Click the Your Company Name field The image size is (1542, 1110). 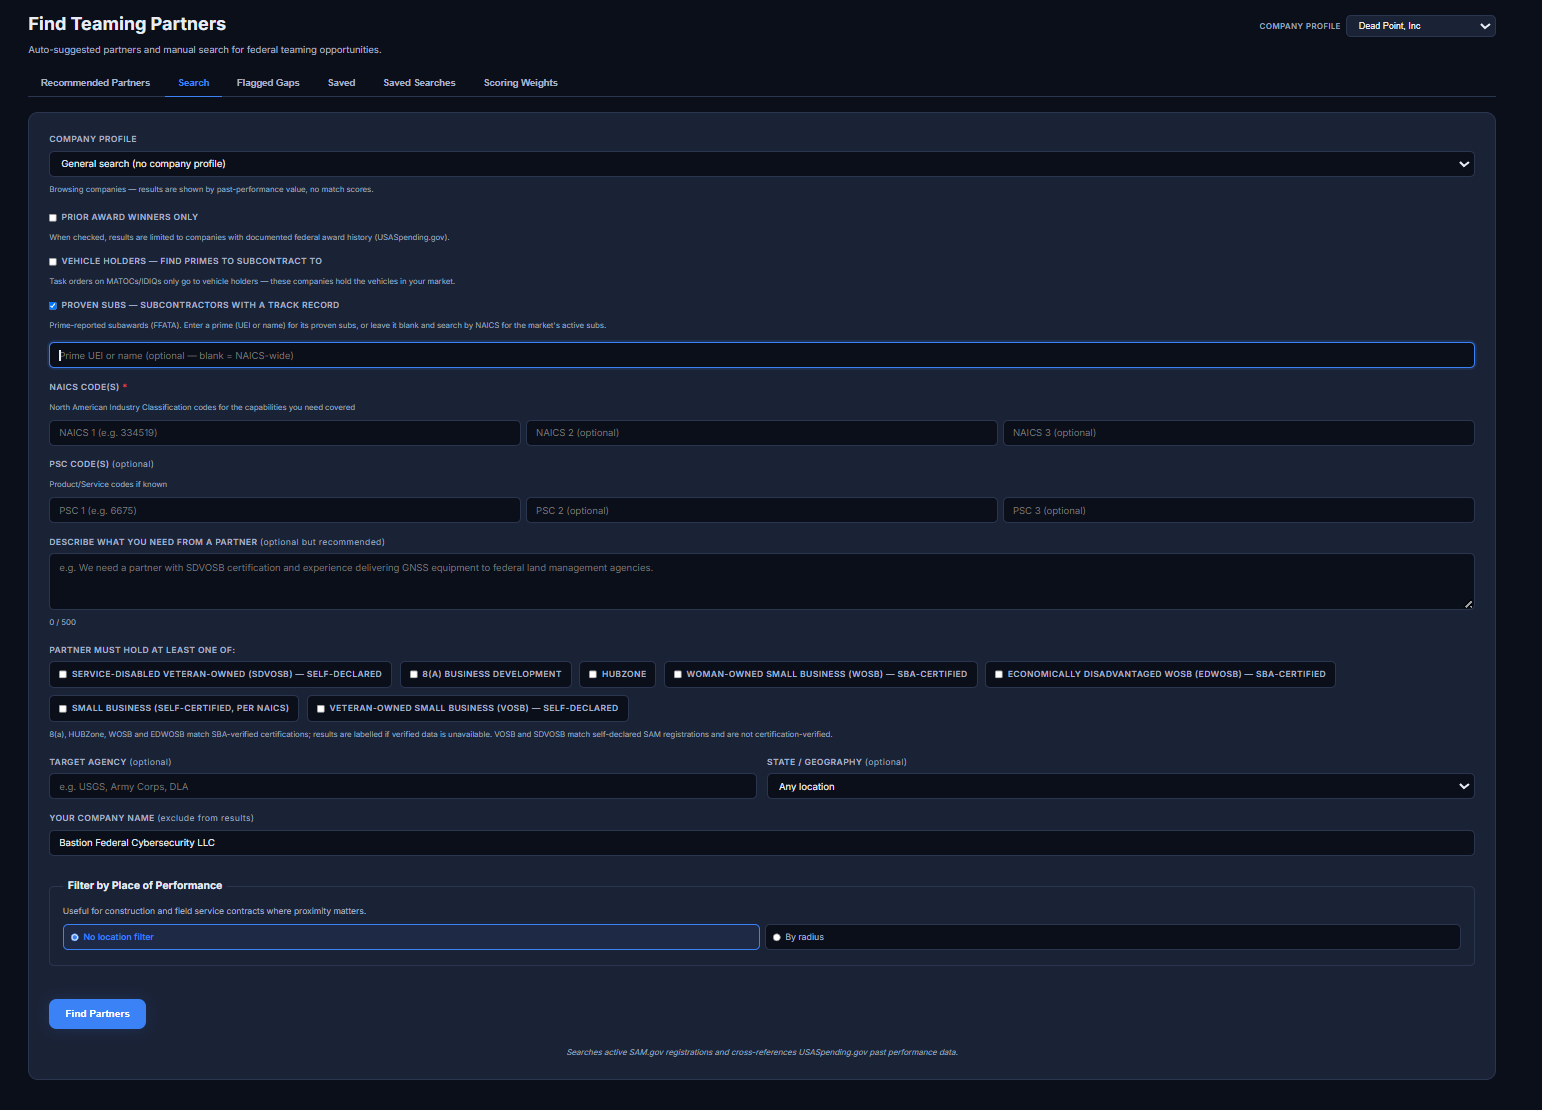pos(762,843)
